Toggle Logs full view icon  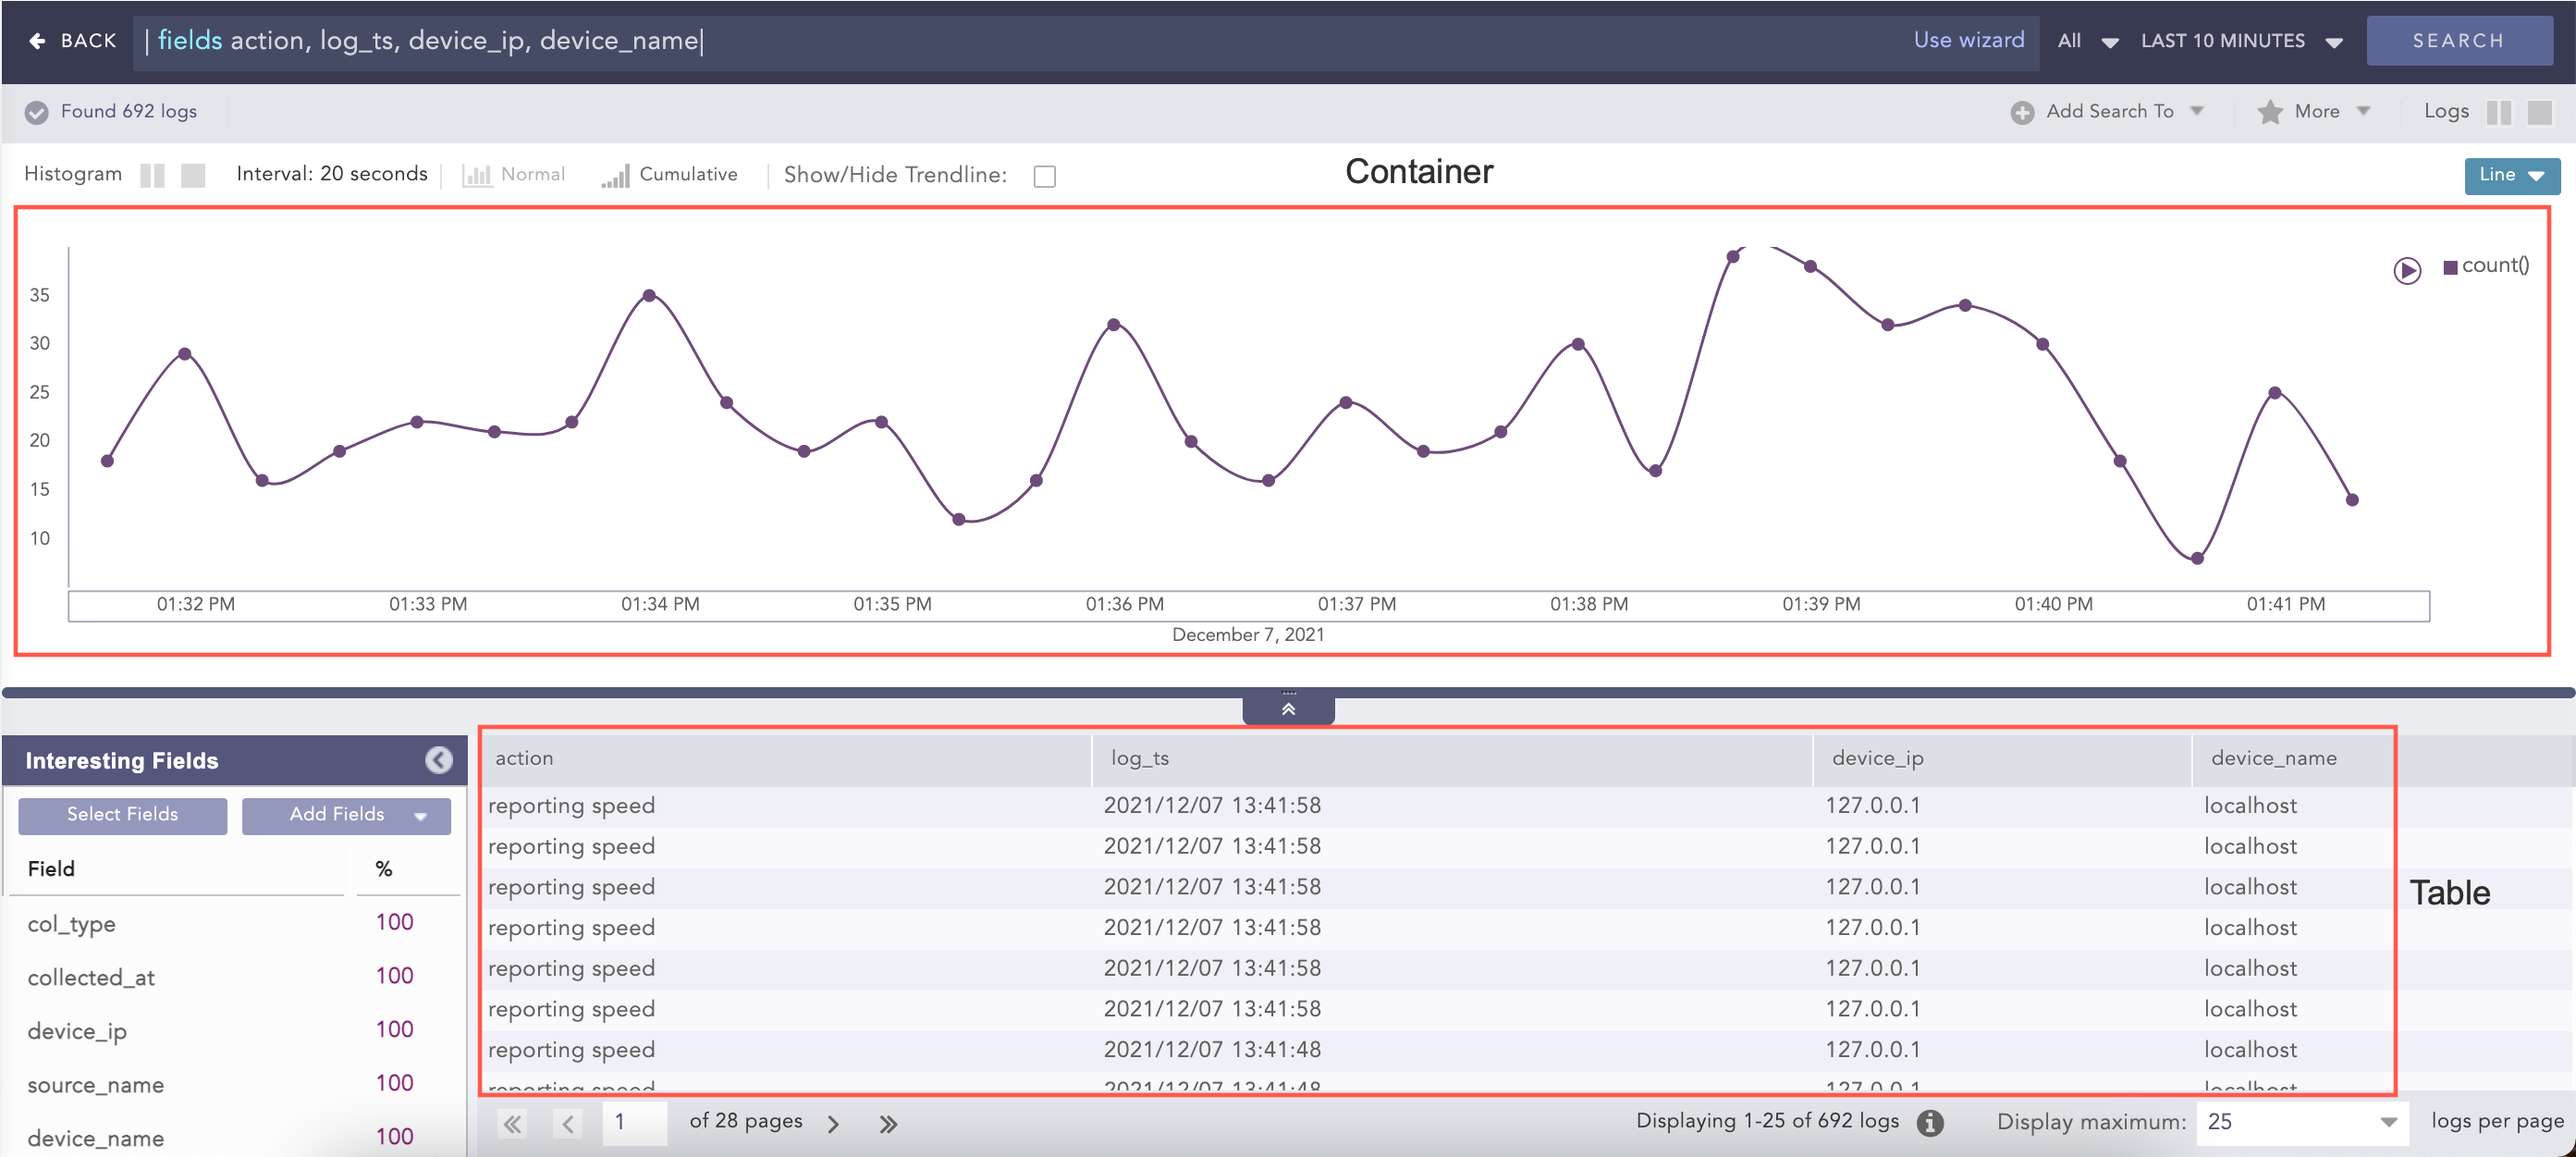(2538, 112)
